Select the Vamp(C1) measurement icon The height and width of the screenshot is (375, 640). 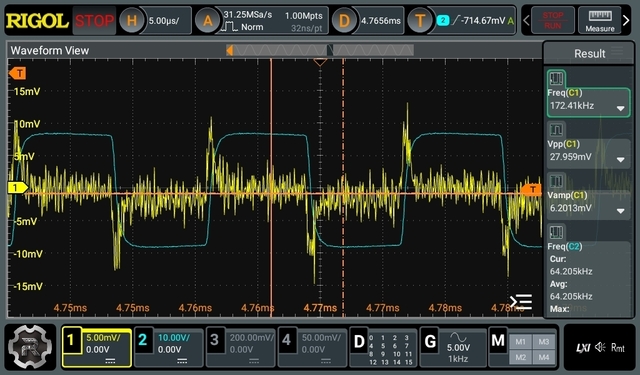click(556, 181)
